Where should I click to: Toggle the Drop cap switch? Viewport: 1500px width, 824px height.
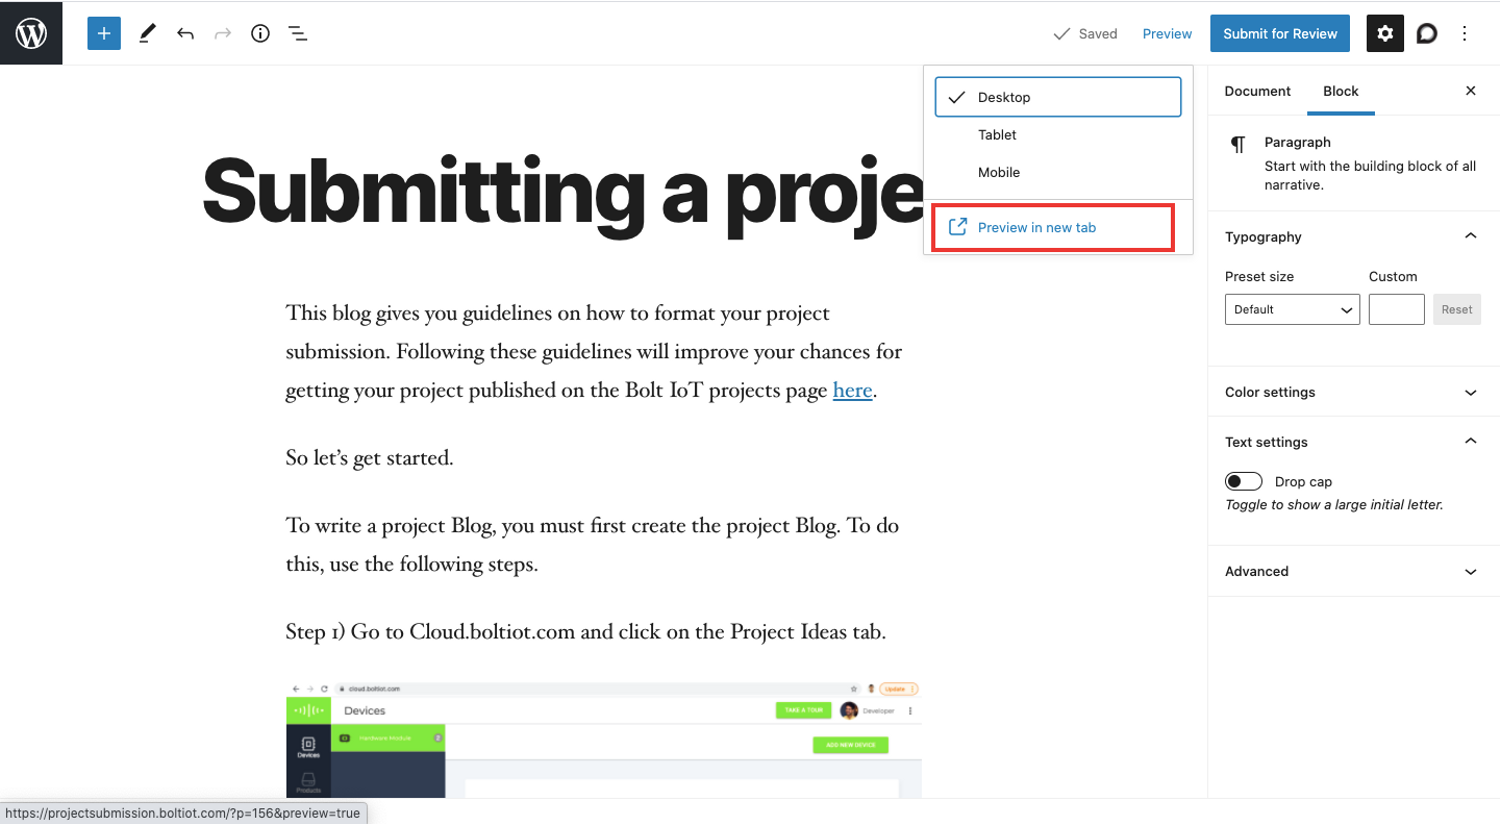[x=1243, y=481]
